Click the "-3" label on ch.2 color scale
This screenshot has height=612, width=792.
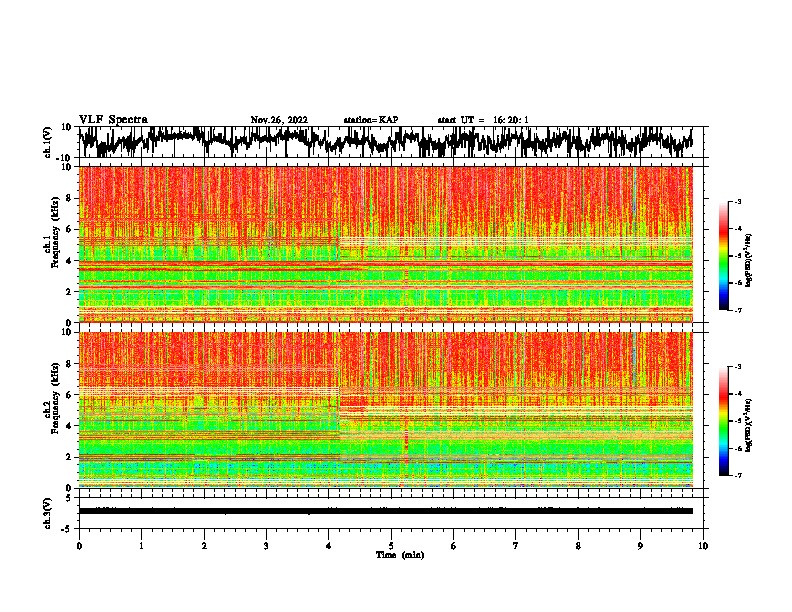pos(738,367)
